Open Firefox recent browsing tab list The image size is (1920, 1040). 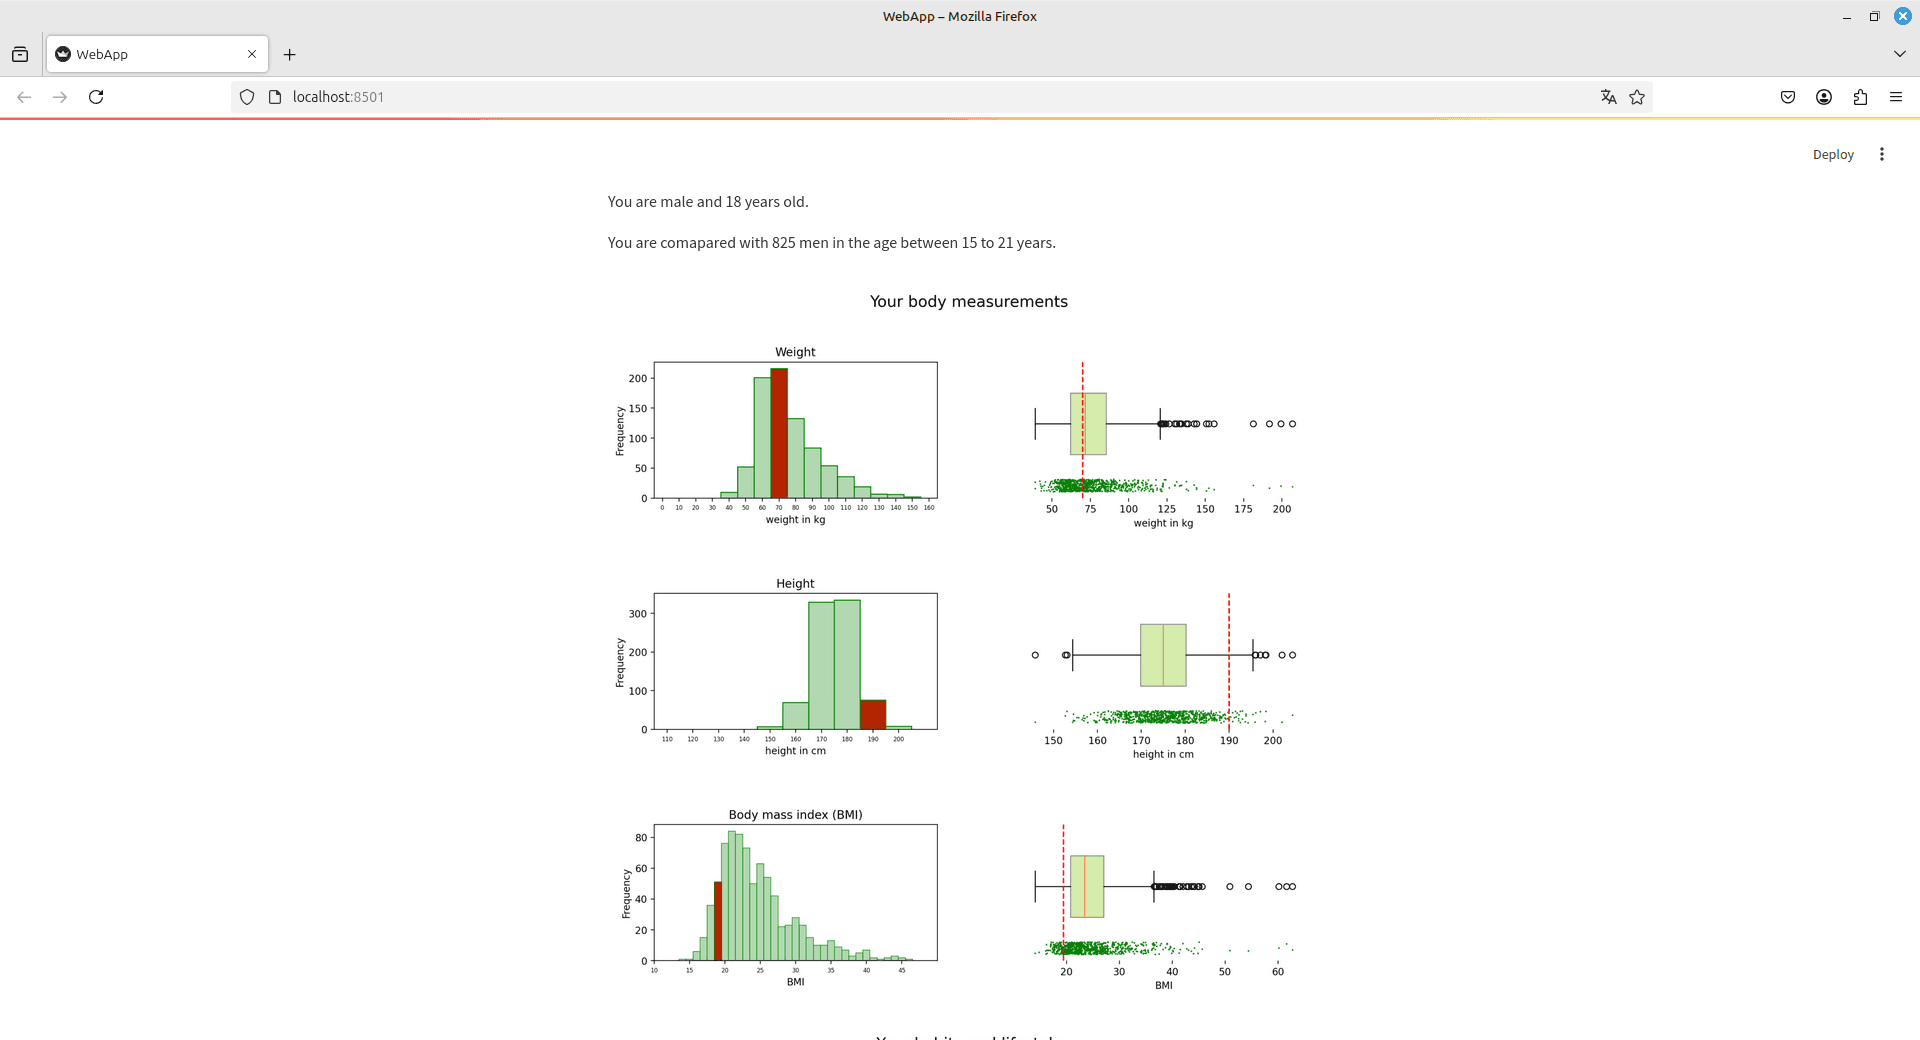20,54
